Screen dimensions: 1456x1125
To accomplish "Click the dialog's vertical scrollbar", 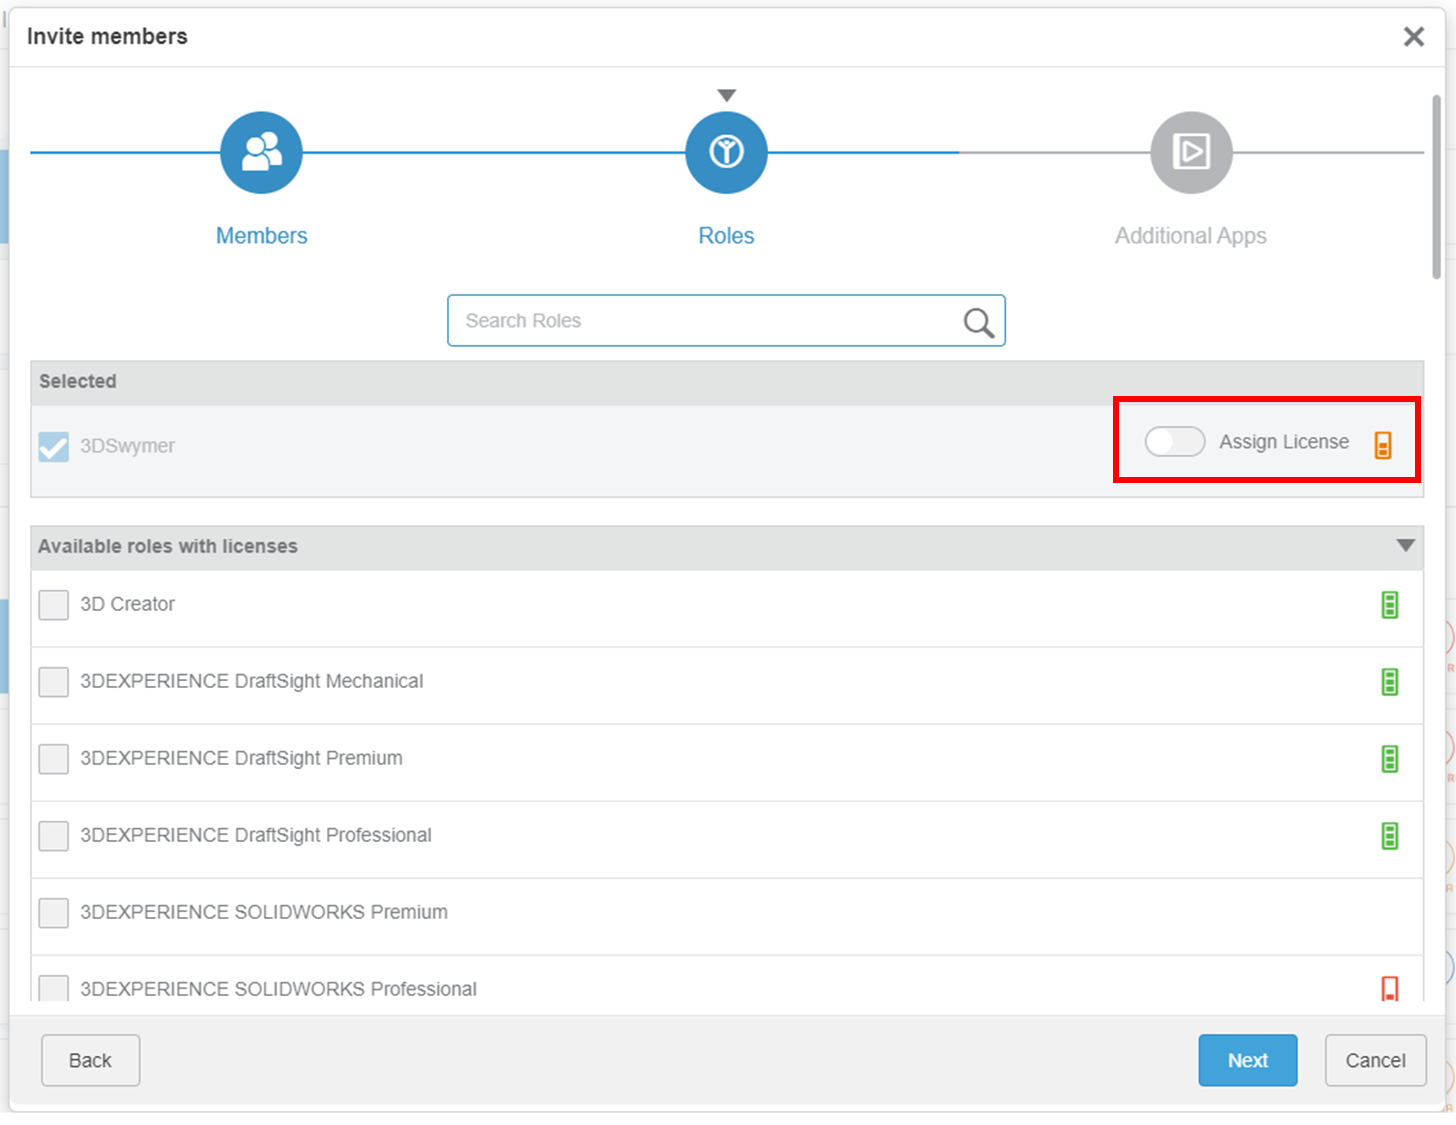I will pos(1436,188).
